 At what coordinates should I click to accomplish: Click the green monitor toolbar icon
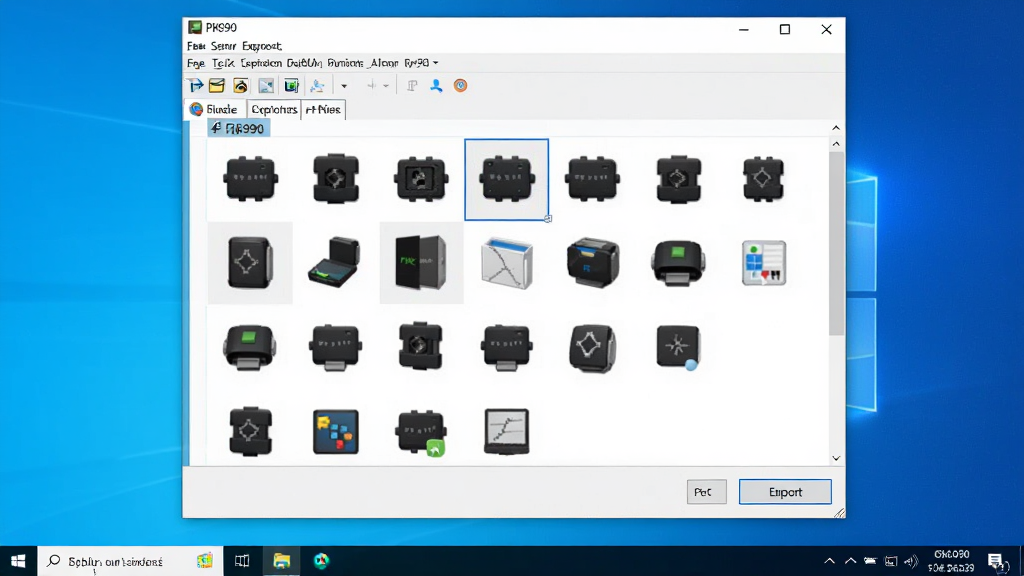(x=291, y=86)
